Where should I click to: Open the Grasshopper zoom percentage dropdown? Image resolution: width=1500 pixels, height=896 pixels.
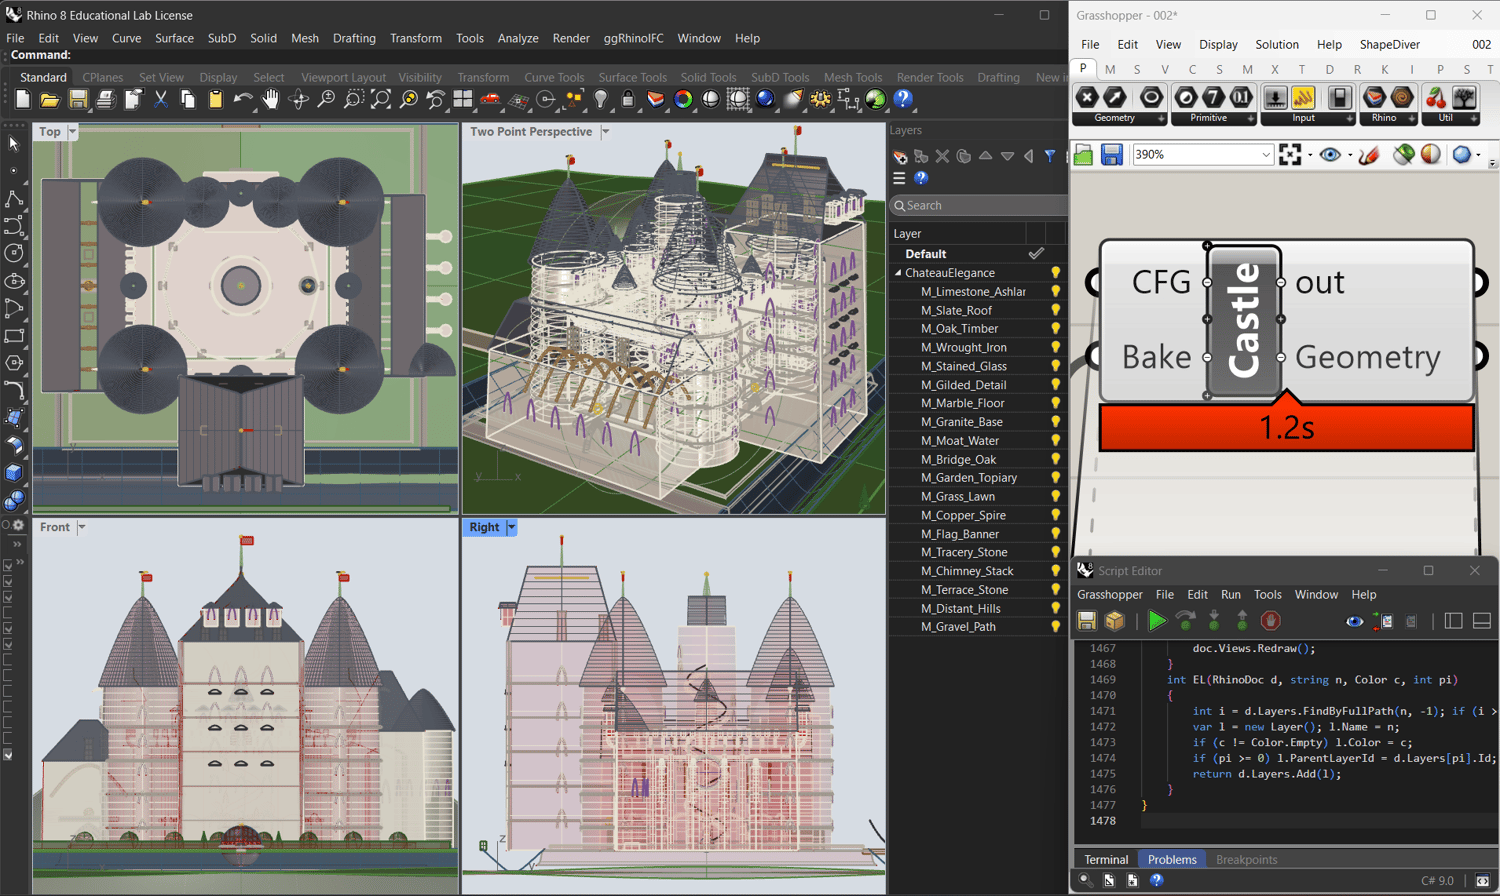pyautogui.click(x=1265, y=155)
